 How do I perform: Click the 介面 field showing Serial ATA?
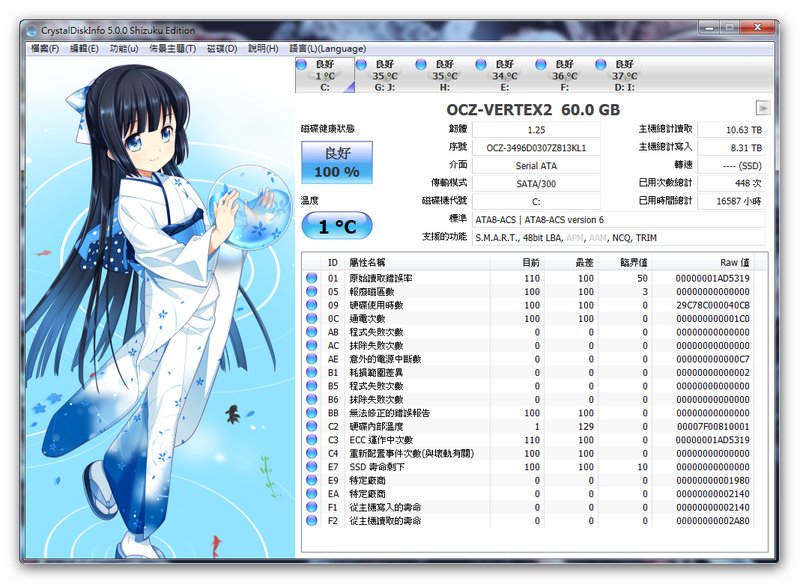tap(536, 166)
